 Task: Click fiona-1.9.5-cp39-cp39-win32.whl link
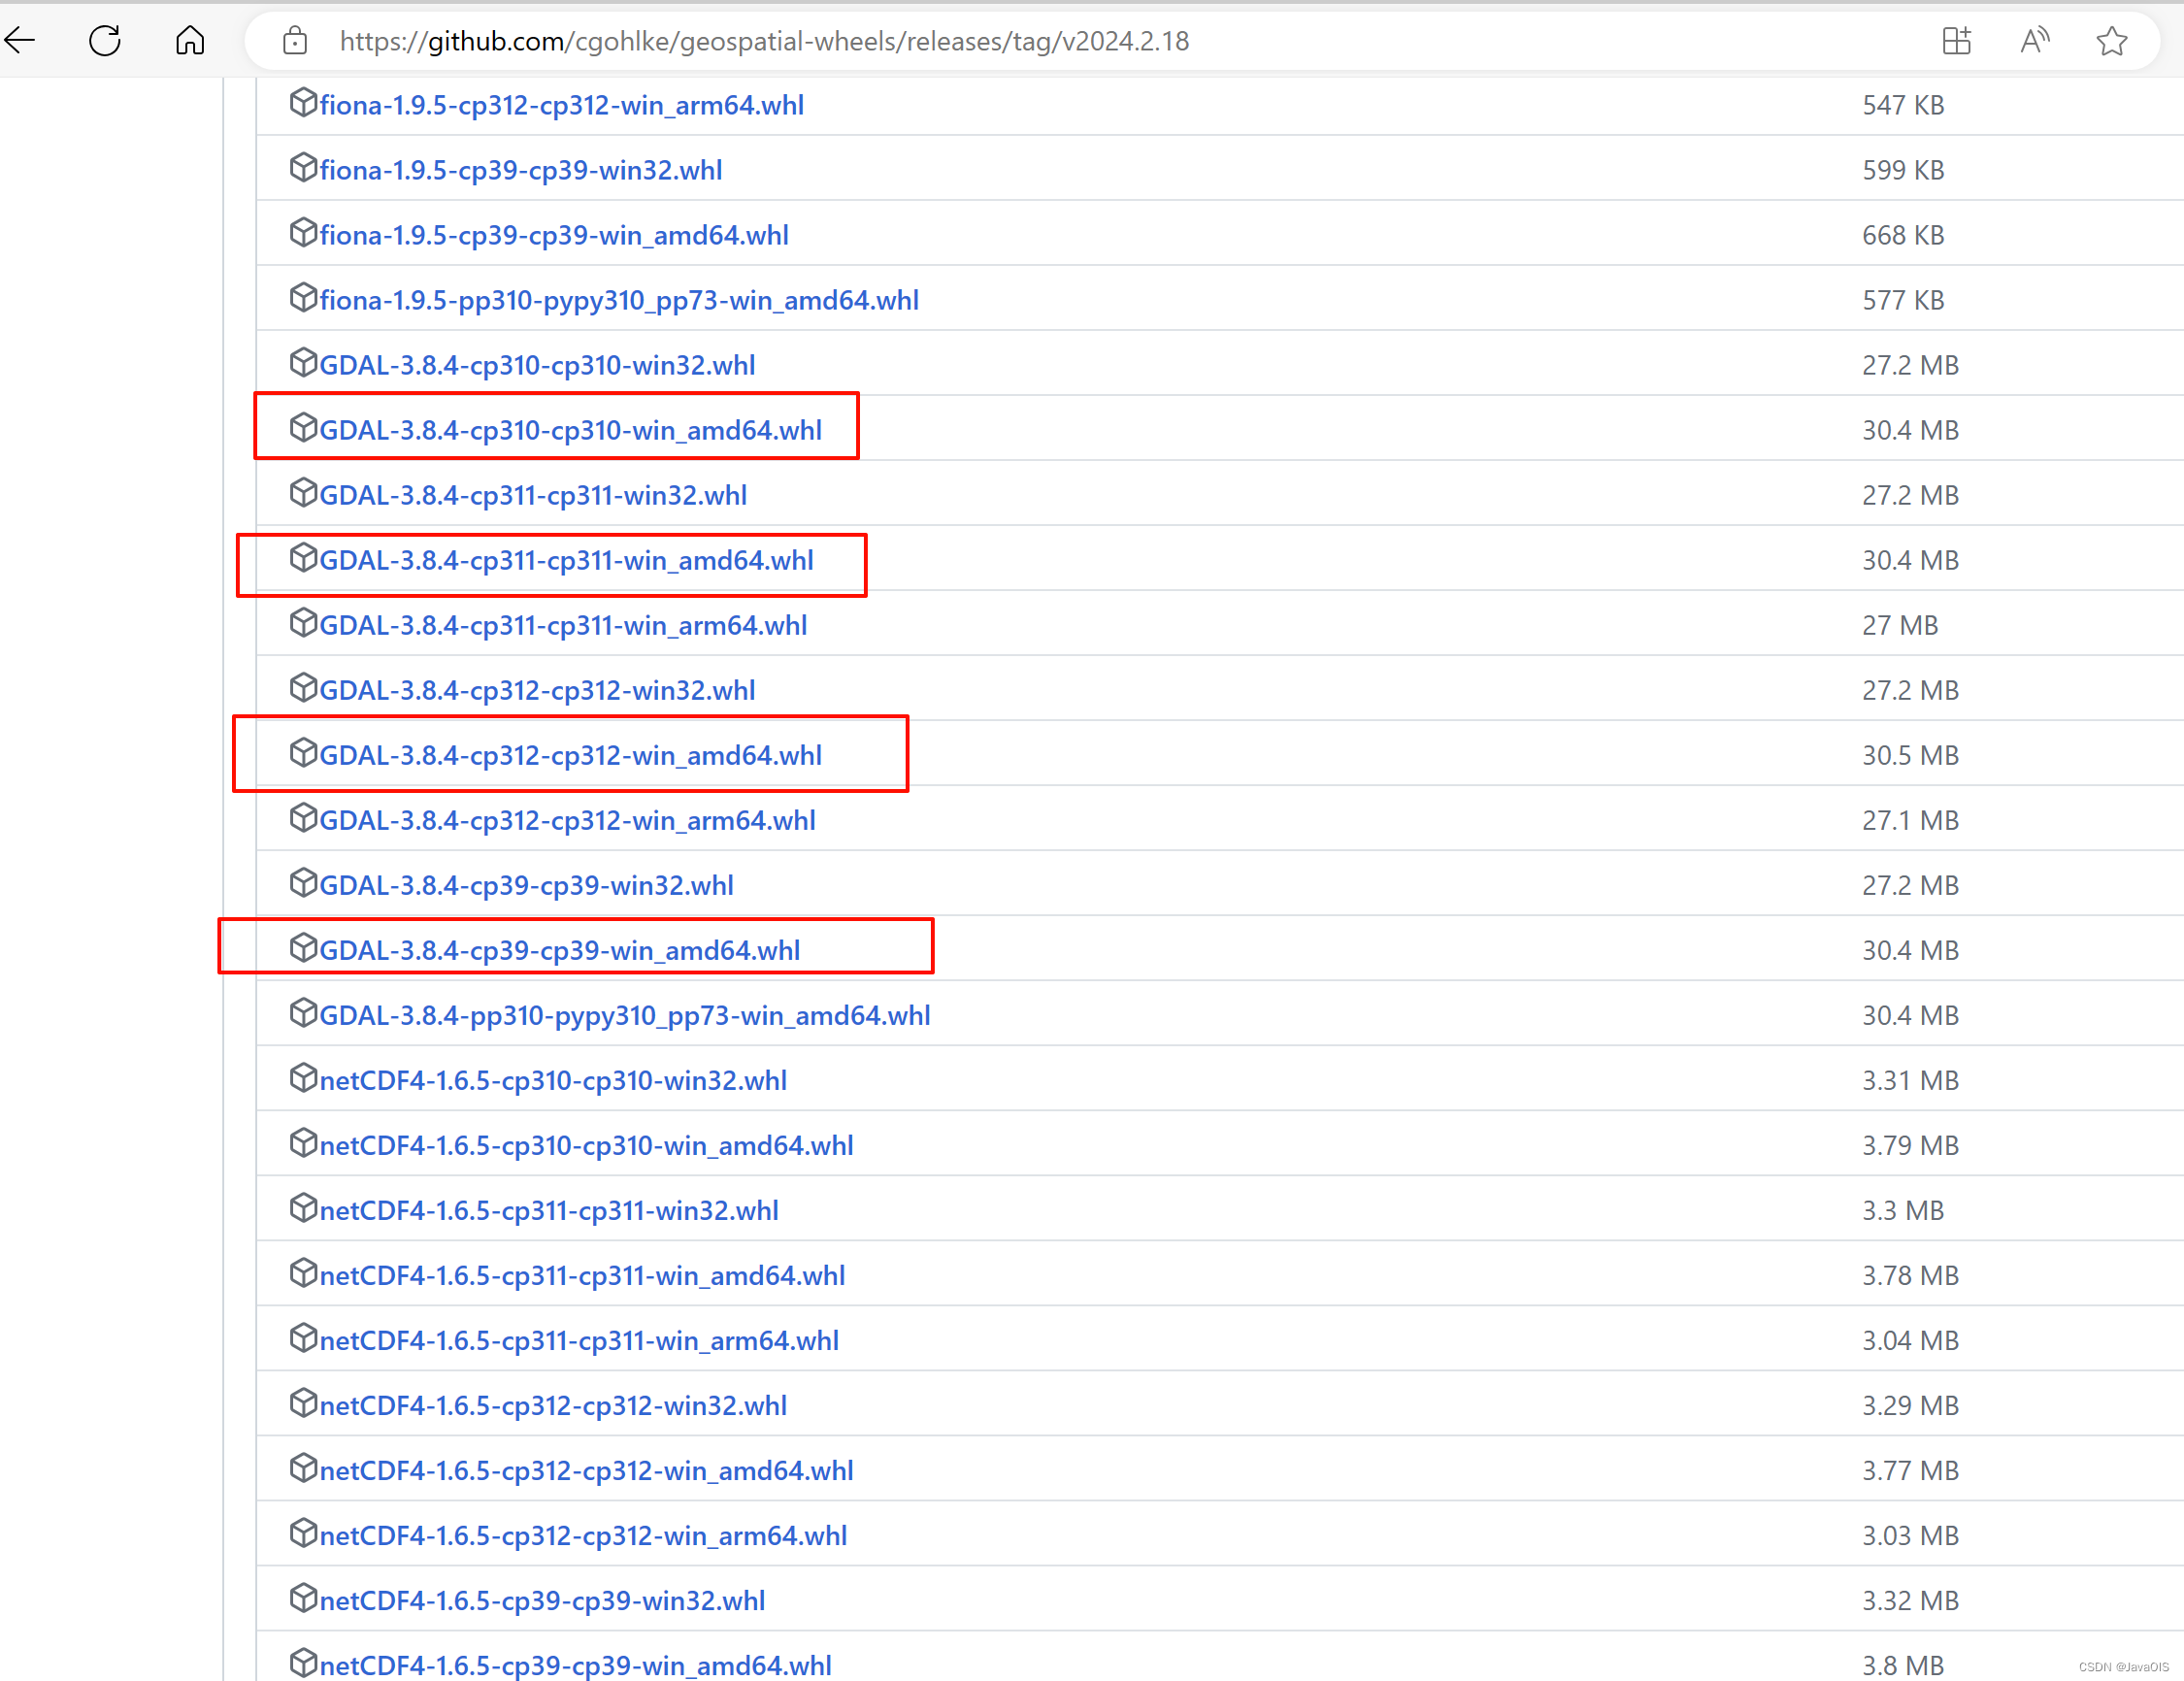tap(520, 170)
